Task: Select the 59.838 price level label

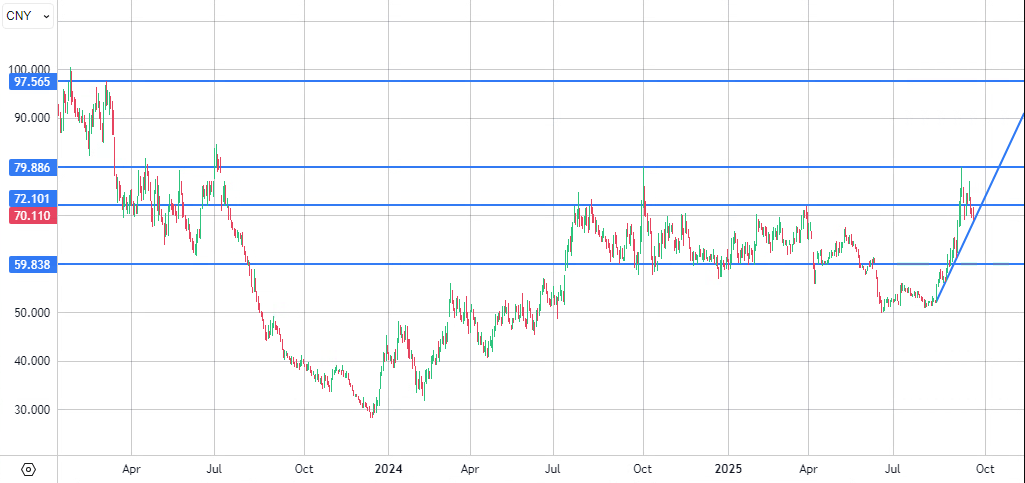Action: pyautogui.click(x=32, y=265)
